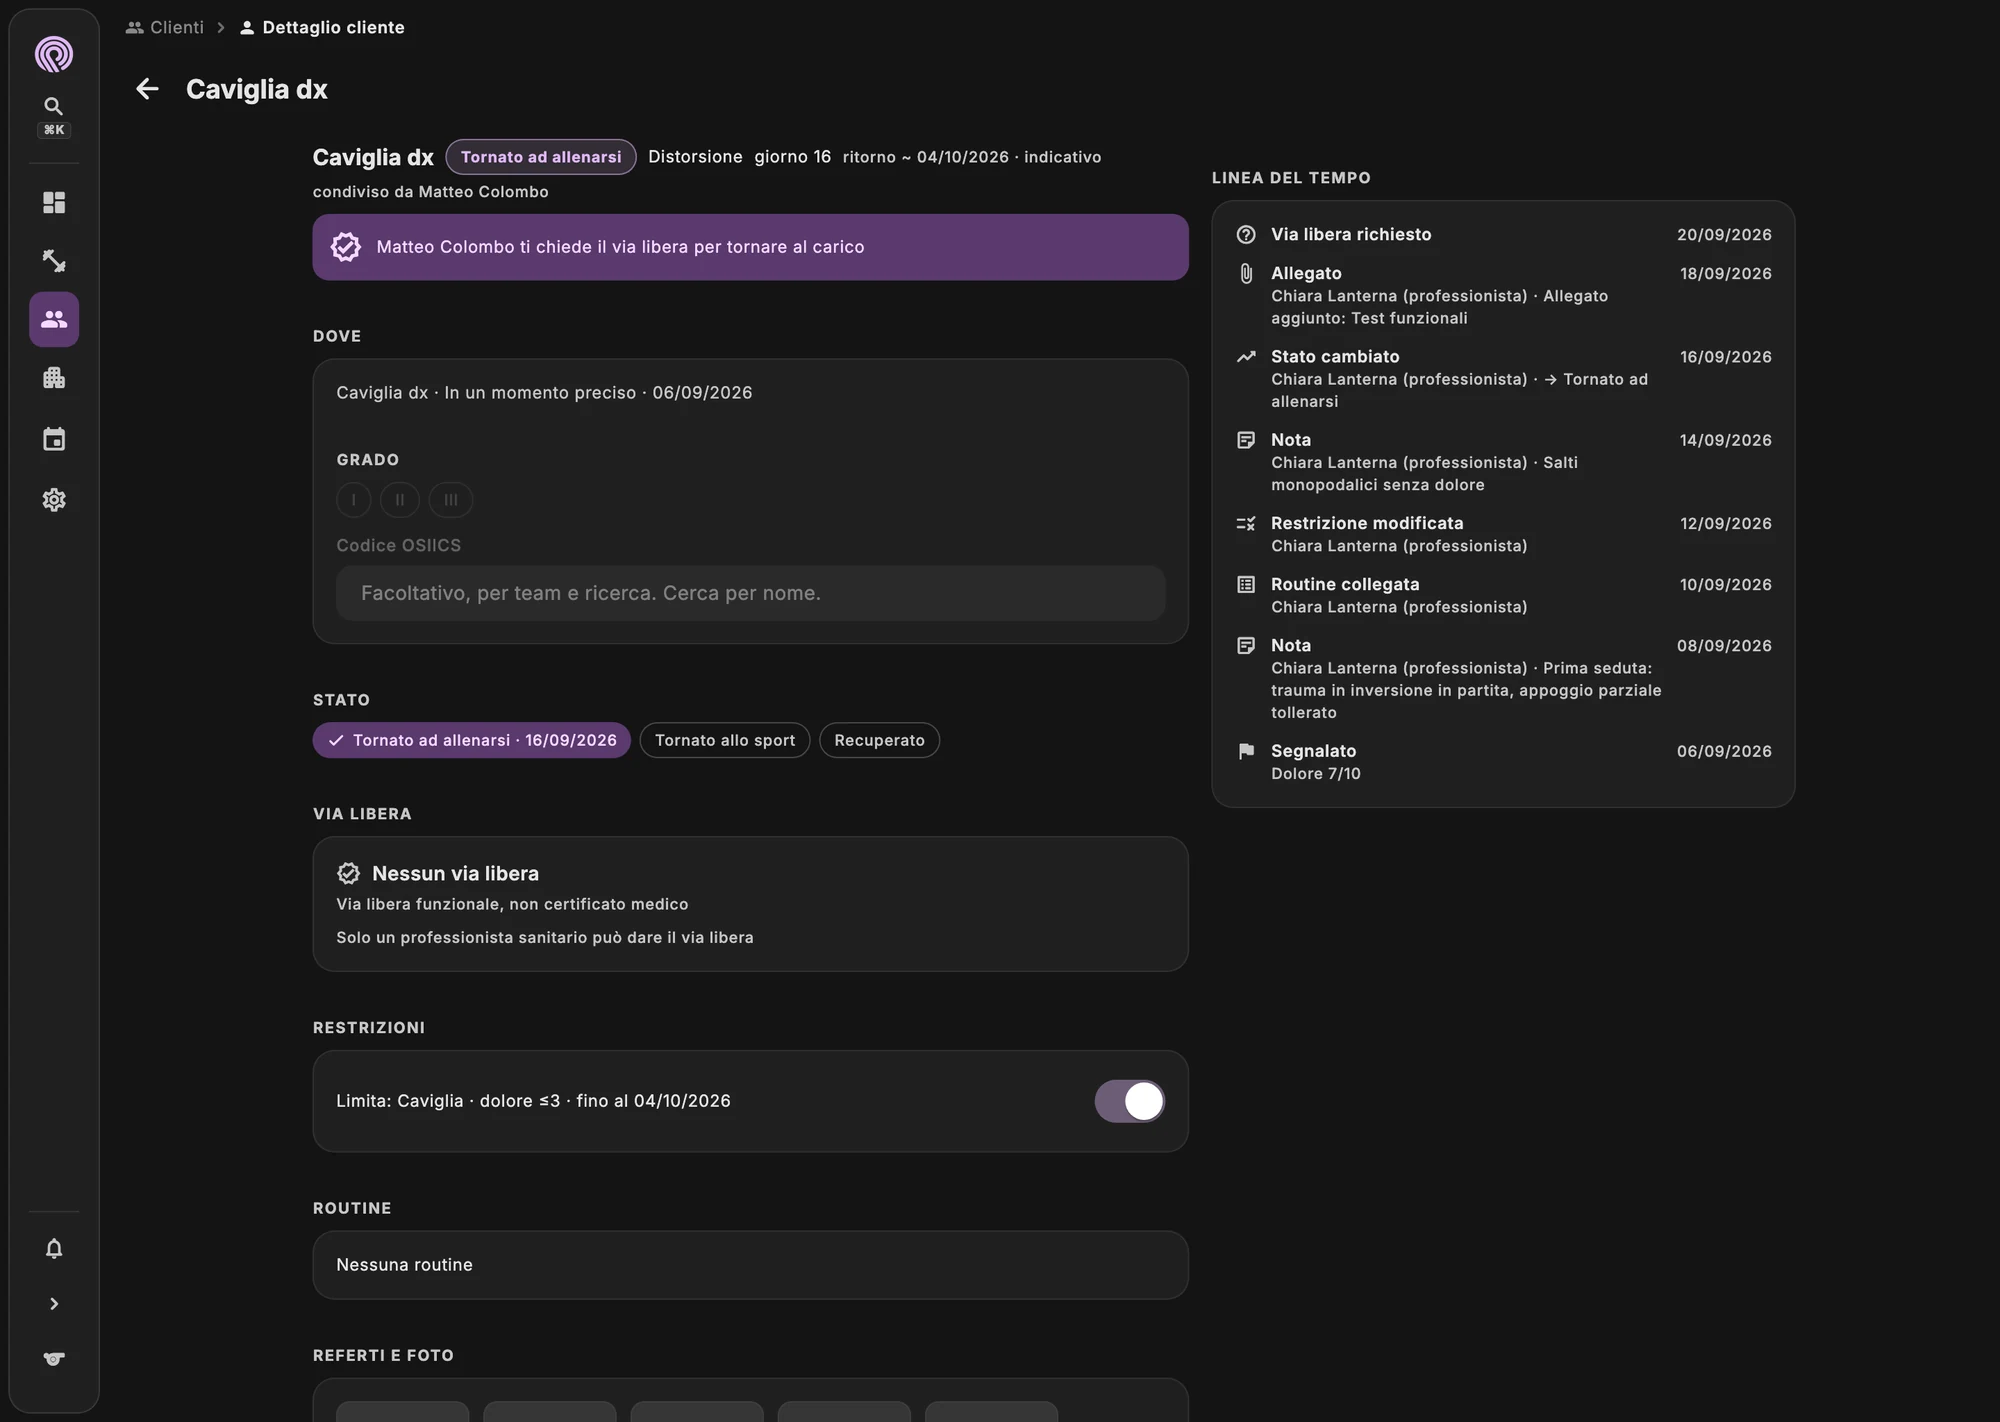
Task: Open the search icon in sidebar
Action: (x=54, y=106)
